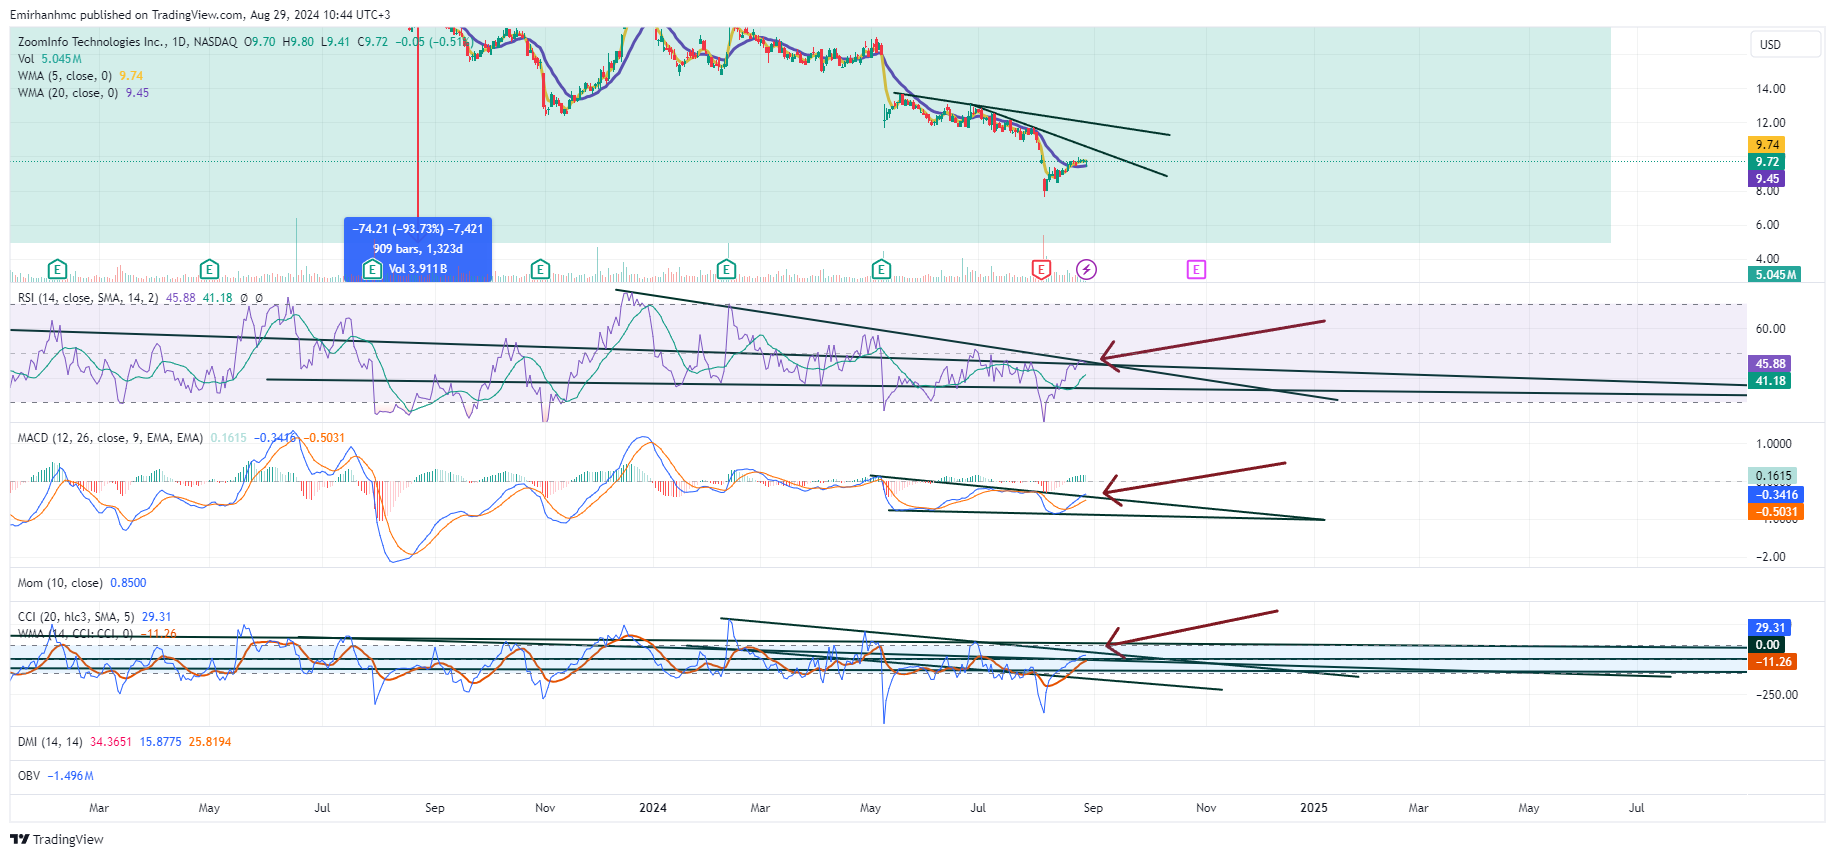Viewport: 1835px width, 857px height.
Task: Click the earnings E marker inside blue measure tooltip
Action: click(x=372, y=269)
